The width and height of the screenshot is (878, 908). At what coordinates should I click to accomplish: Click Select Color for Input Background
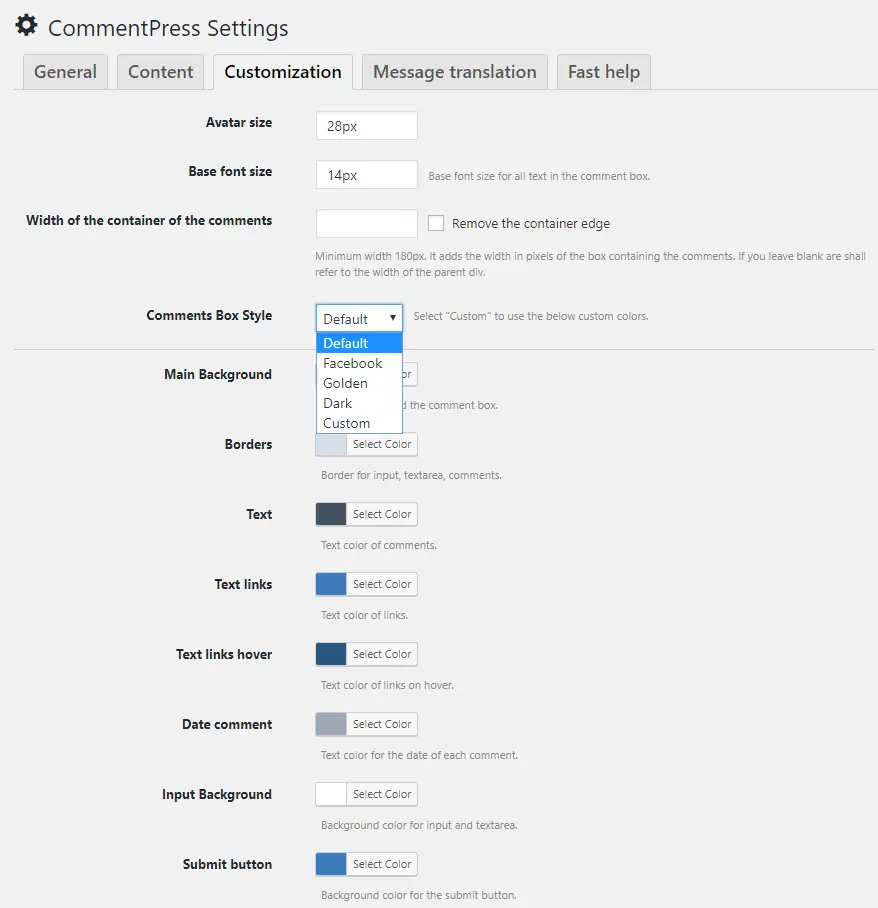tap(382, 794)
